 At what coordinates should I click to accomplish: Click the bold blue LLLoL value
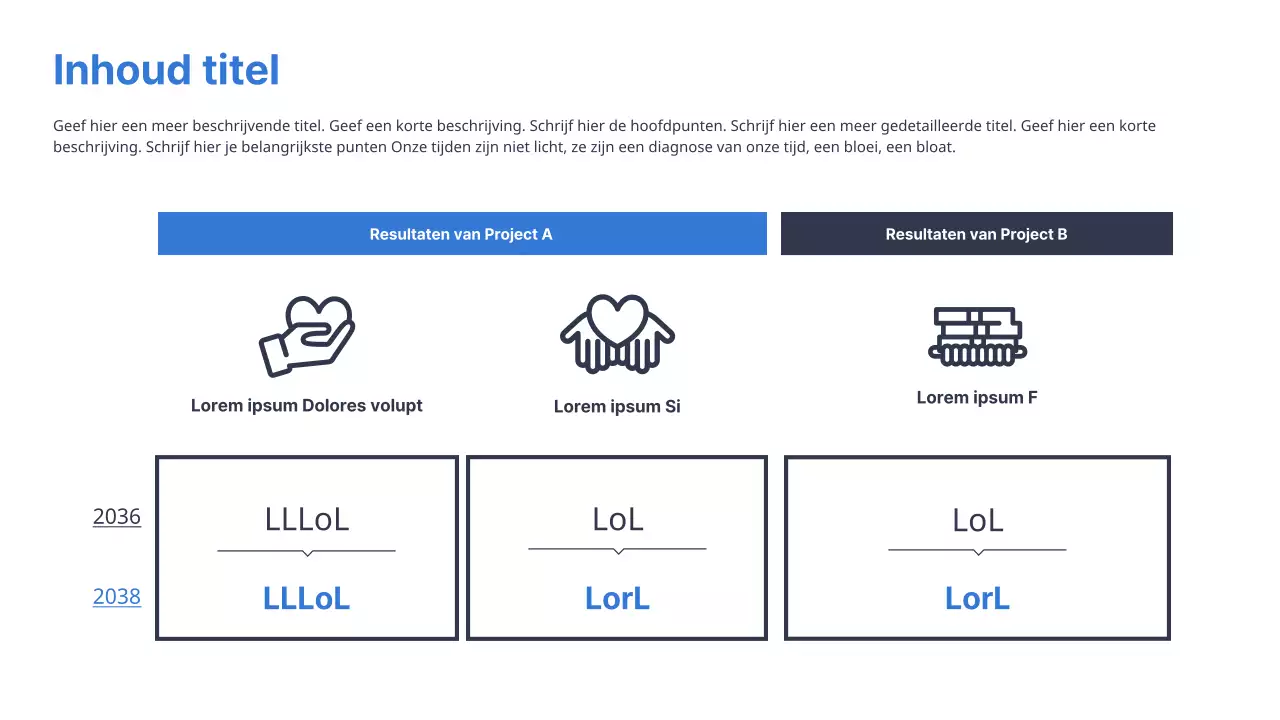(307, 598)
